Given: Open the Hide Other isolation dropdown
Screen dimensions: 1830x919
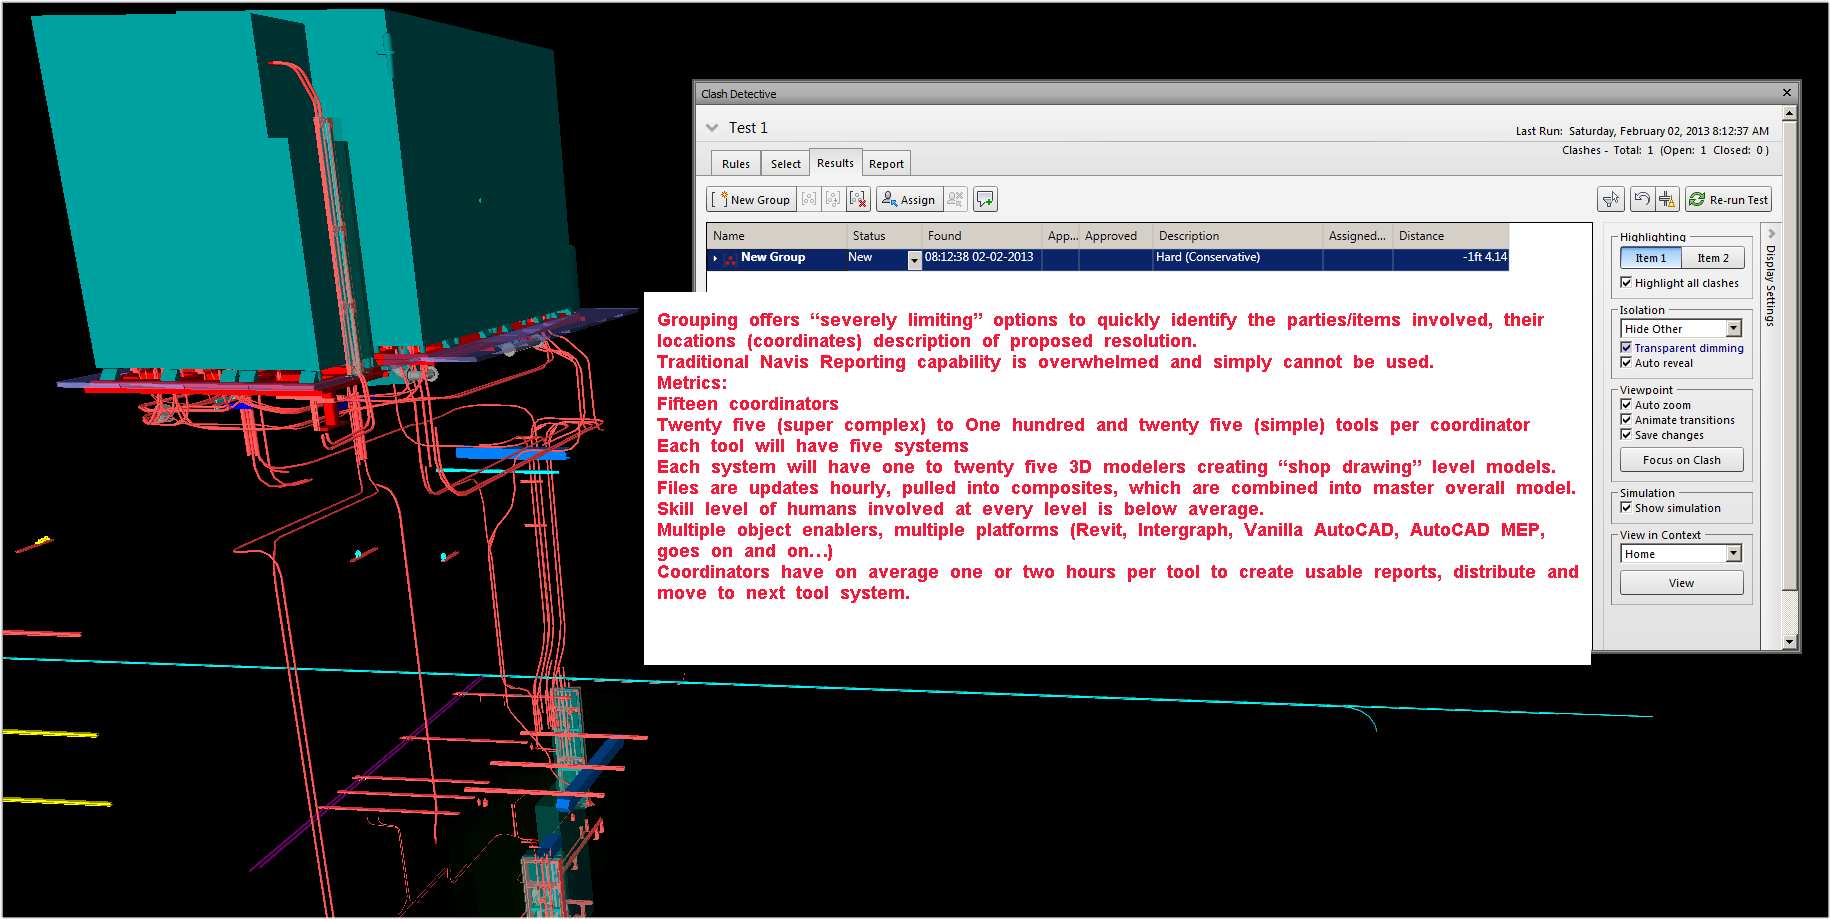Looking at the screenshot, I should pos(1733,329).
